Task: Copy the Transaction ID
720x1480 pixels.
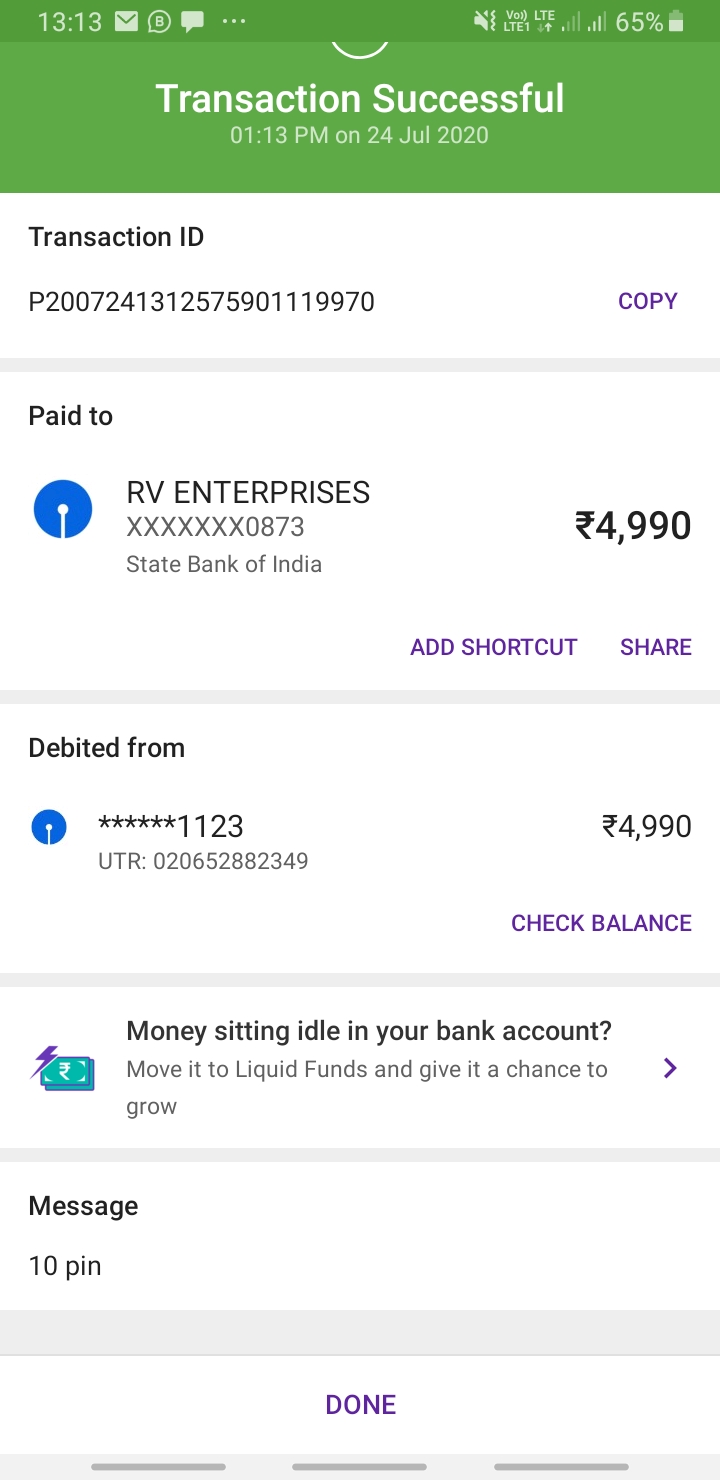Action: click(647, 301)
